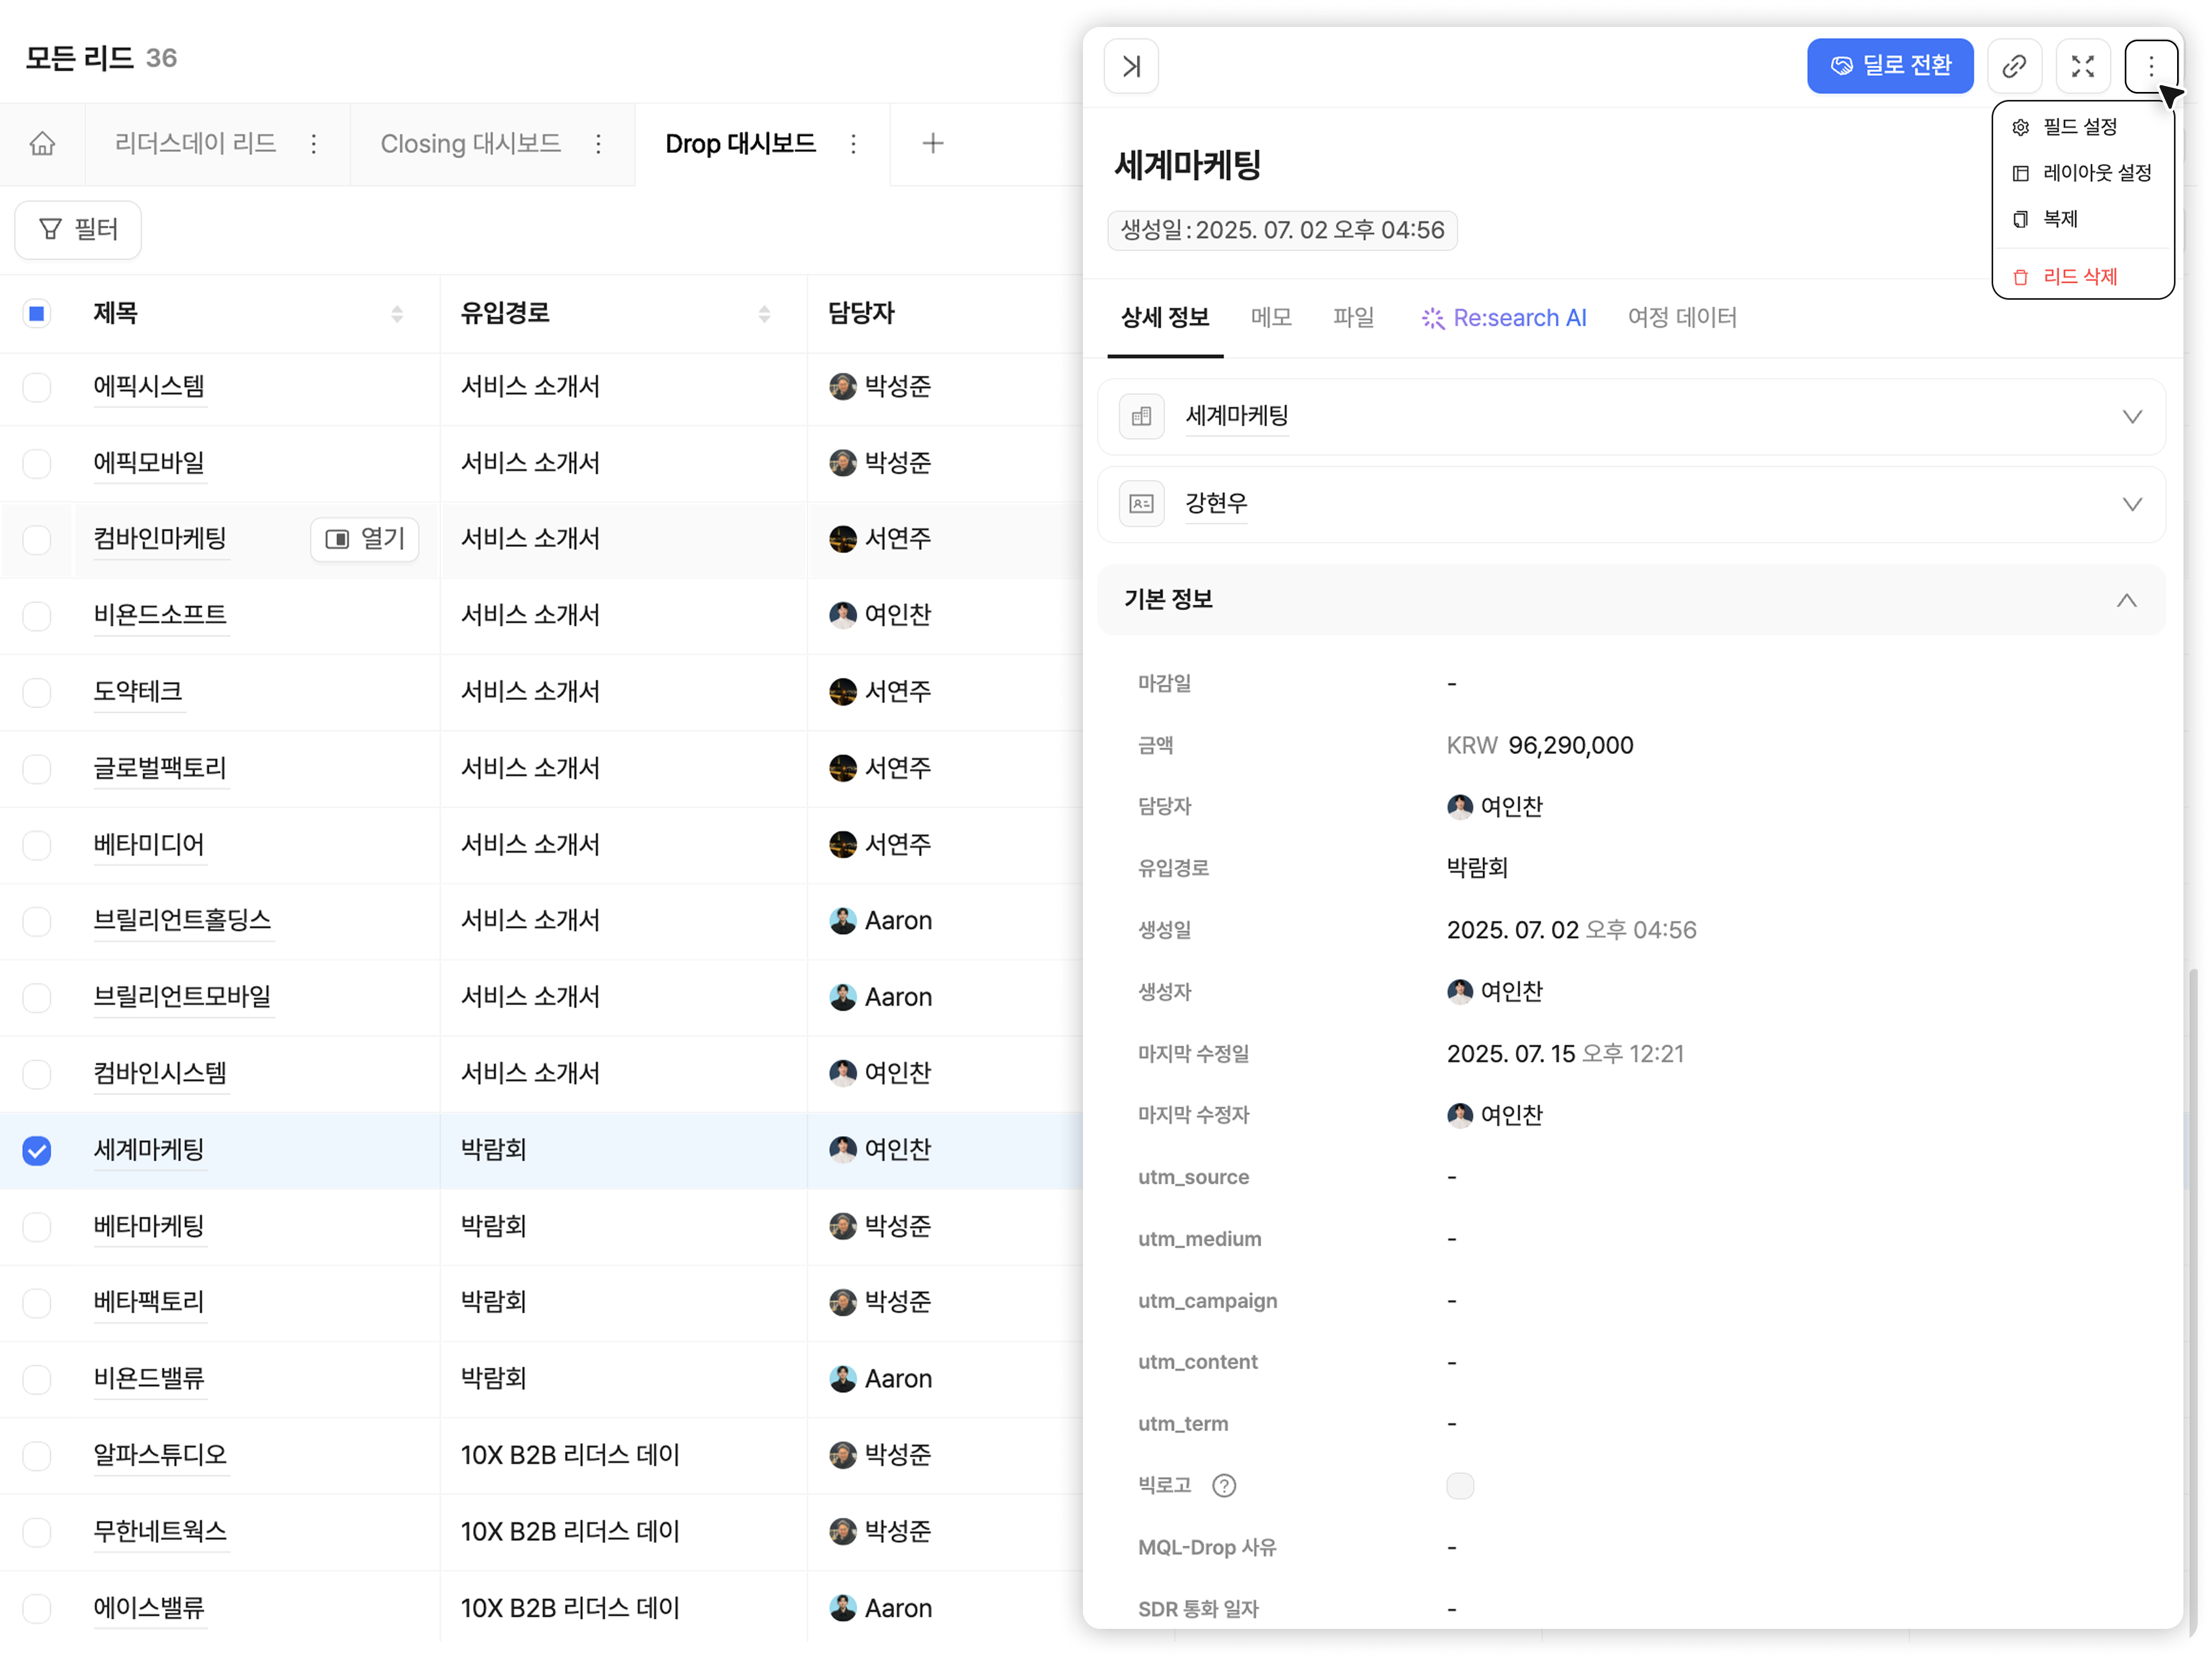Expand the 세계마케팅 company card

tap(2132, 417)
